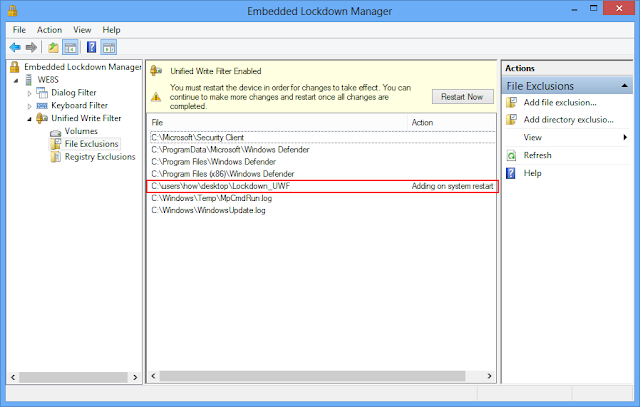Minimize the Embedded Lockdown Manager window
640x407 pixels.
coord(574,9)
